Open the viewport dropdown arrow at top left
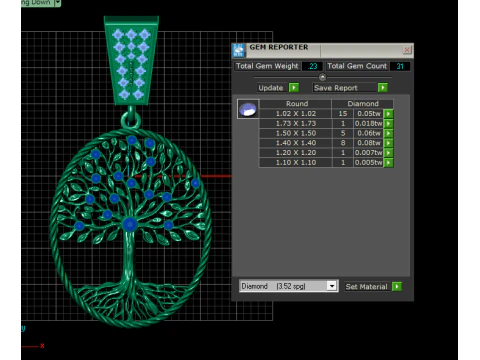The height and width of the screenshot is (360, 480). tap(58, 3)
